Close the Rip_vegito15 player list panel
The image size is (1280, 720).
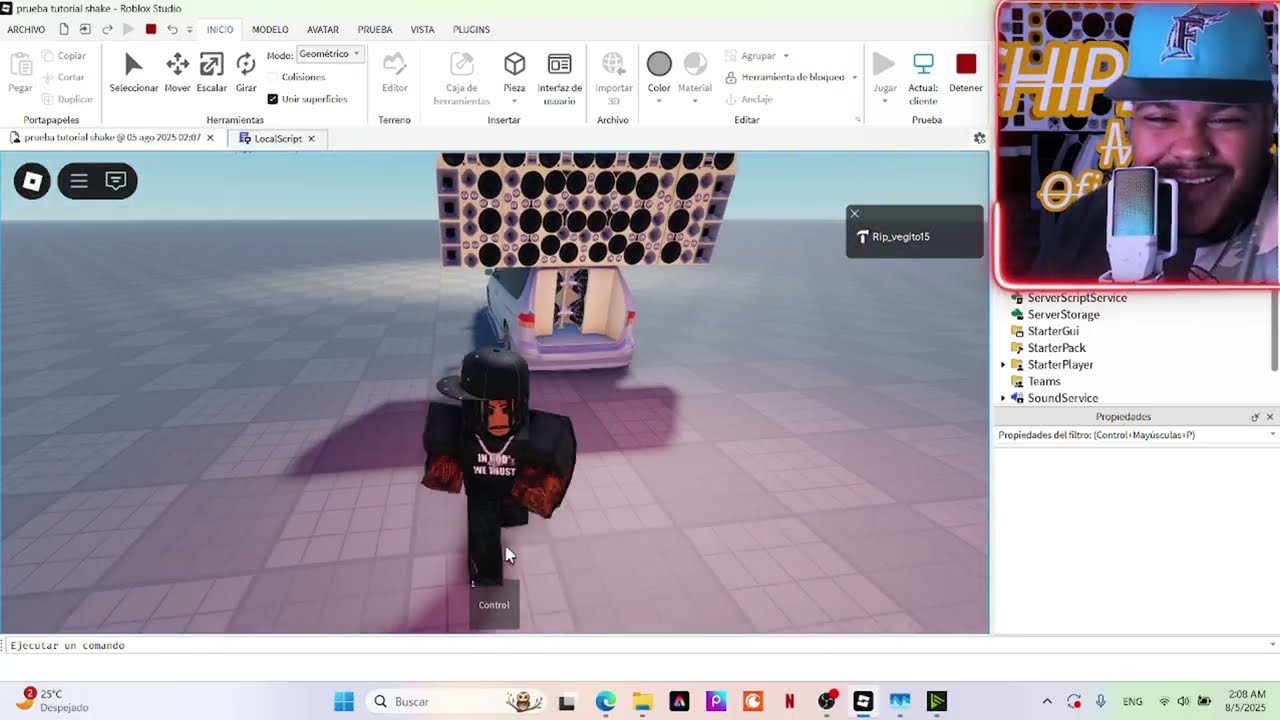[x=854, y=213]
